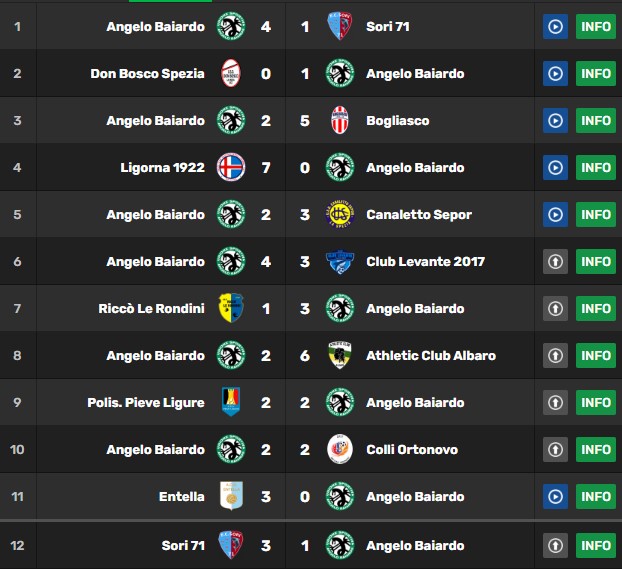622x569 pixels.
Task: Play video of the Ligorna 1922 match
Action: [555, 167]
